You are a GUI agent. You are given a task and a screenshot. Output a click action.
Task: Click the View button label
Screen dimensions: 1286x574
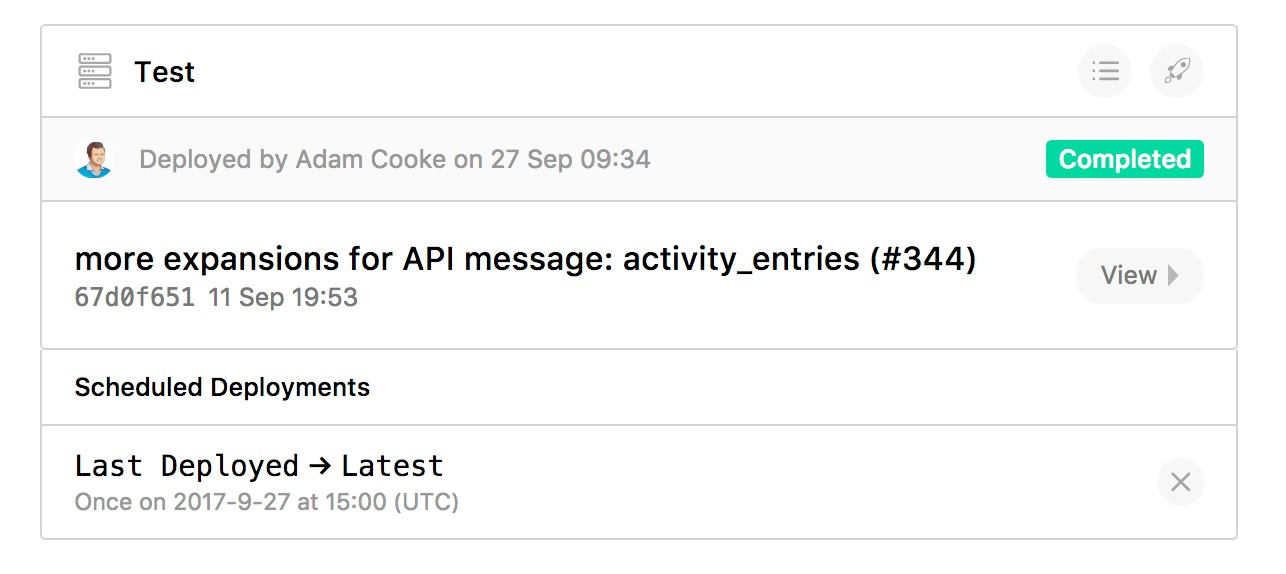1128,276
